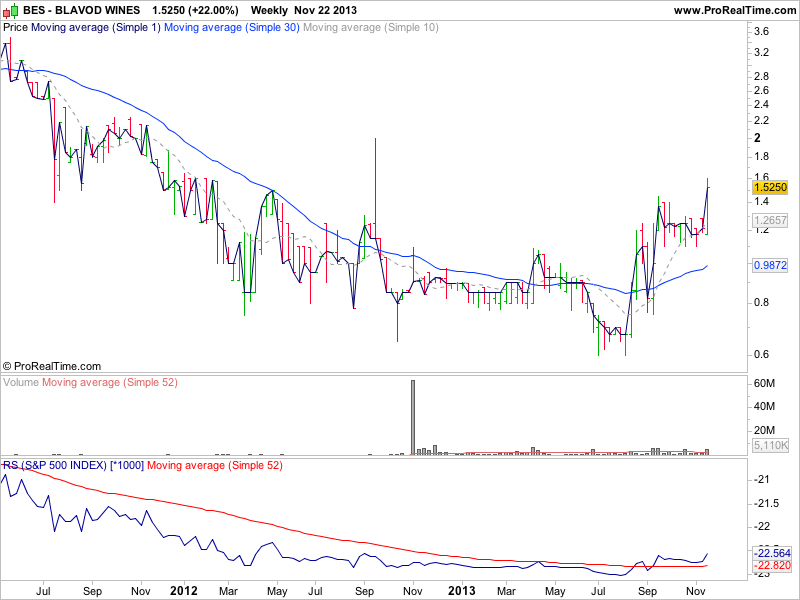Click Volume's Moving average (Simple 52) legend

110,382
